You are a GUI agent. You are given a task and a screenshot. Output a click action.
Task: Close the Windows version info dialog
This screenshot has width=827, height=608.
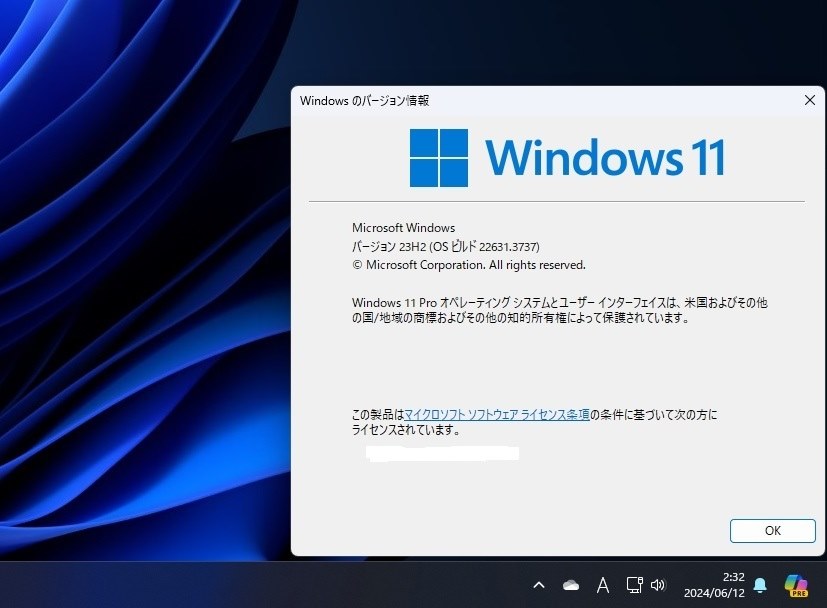pos(810,100)
